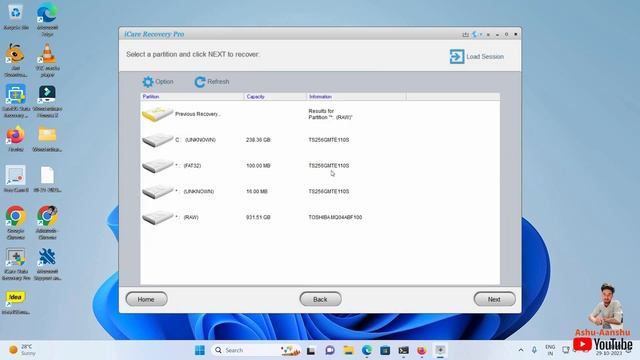Open the Wondershare Filmora desktop shortcut
Screen dimensions: 640x360
point(47,101)
